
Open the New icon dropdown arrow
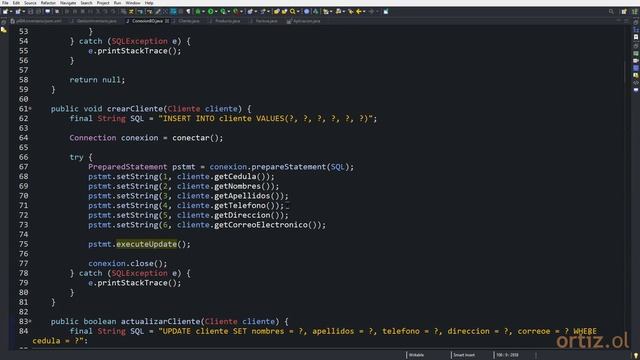[x=11, y=11]
